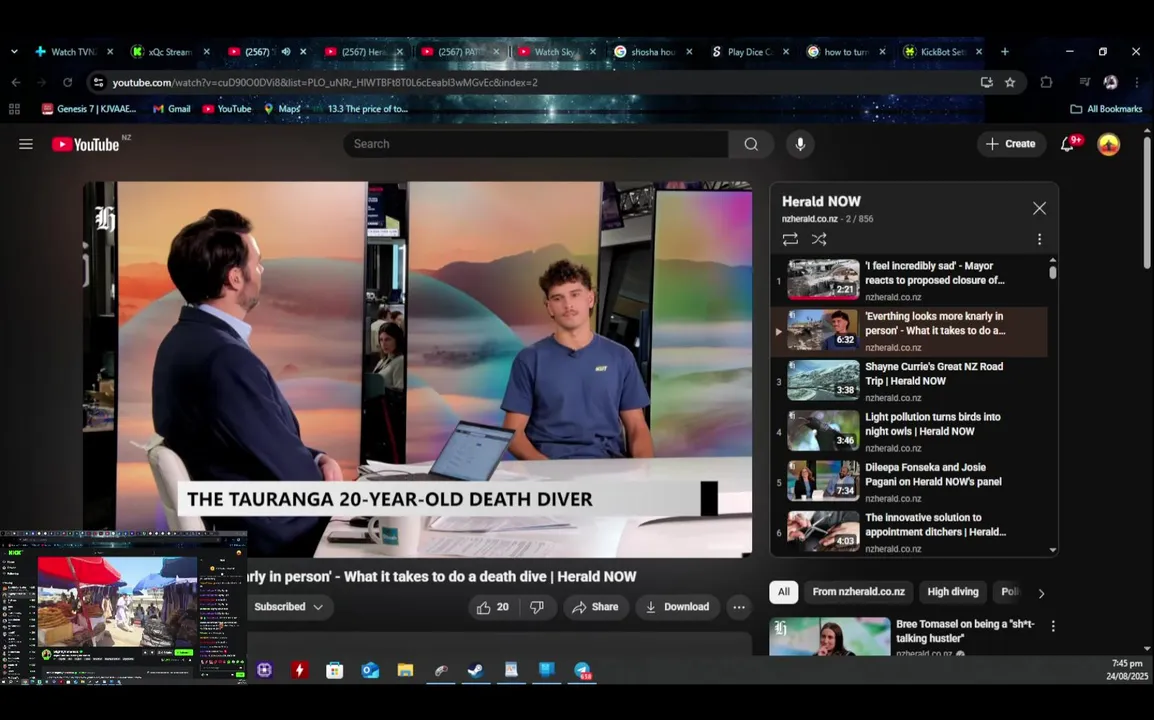Screen dimensions: 1154x720
Task: Show more filter chips with right arrow
Action: pos(1041,593)
